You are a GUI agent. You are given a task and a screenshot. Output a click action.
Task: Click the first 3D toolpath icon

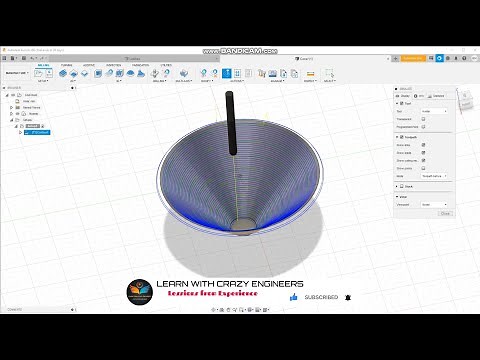[98, 73]
